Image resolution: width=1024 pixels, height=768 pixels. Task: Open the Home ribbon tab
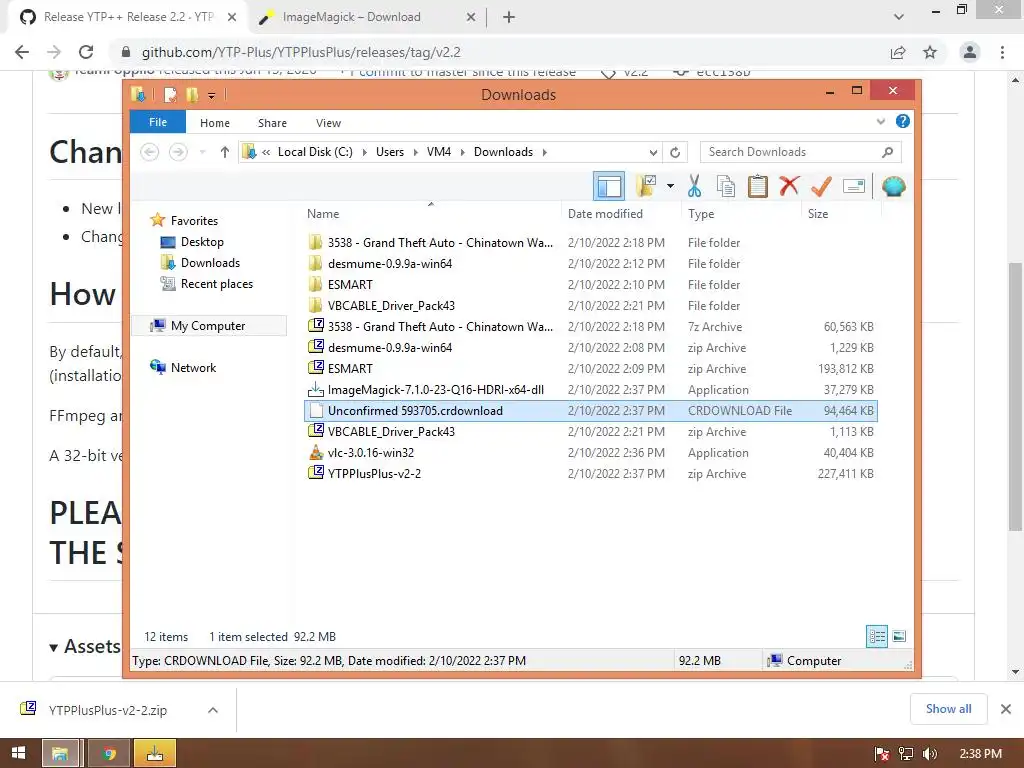point(215,123)
